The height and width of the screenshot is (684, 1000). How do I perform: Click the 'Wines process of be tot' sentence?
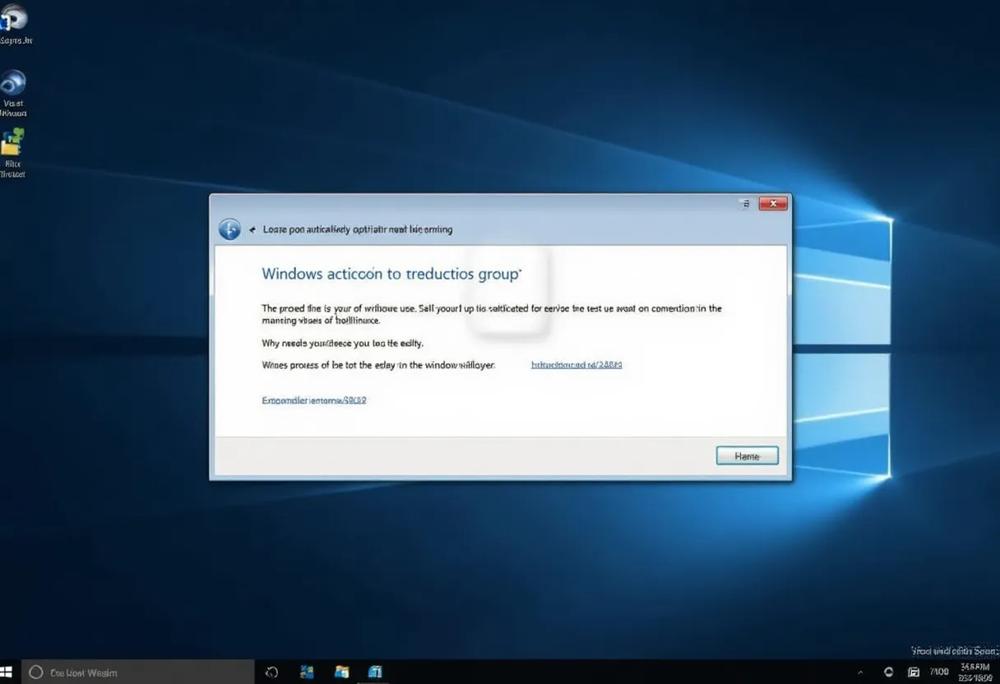pyautogui.click(x=378, y=365)
